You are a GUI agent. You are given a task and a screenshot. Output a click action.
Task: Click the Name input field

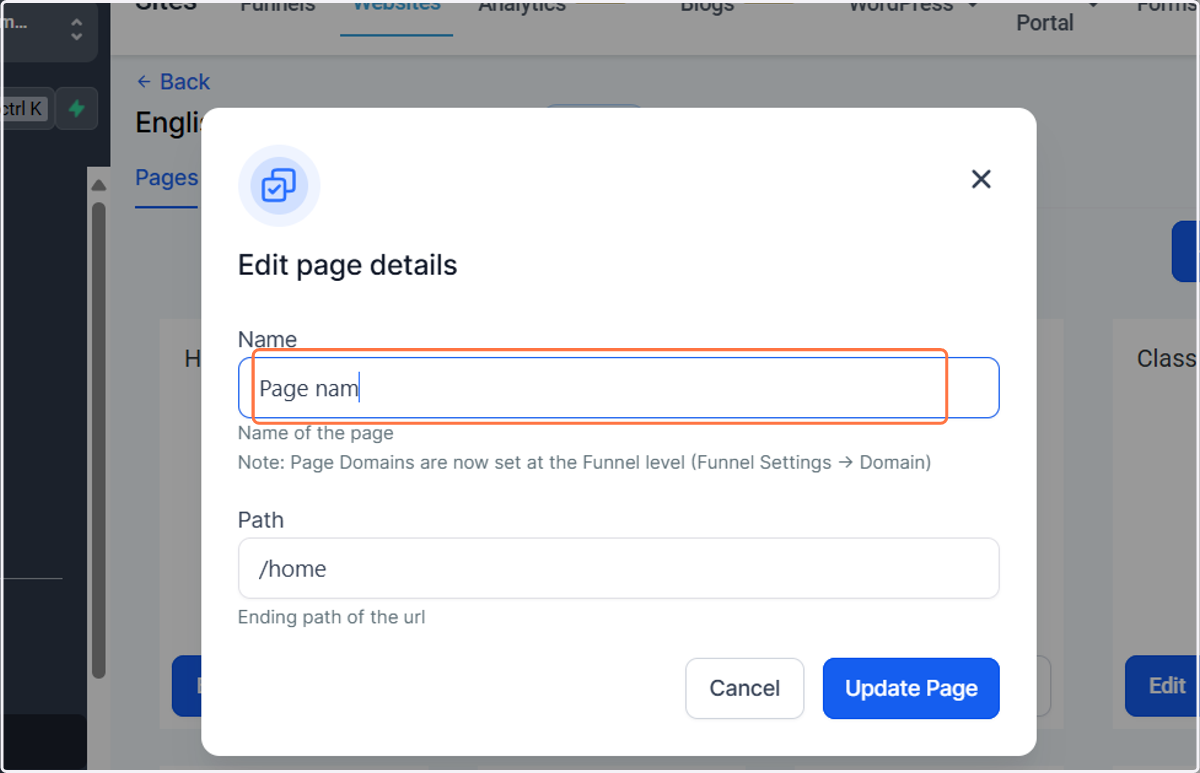tap(618, 388)
